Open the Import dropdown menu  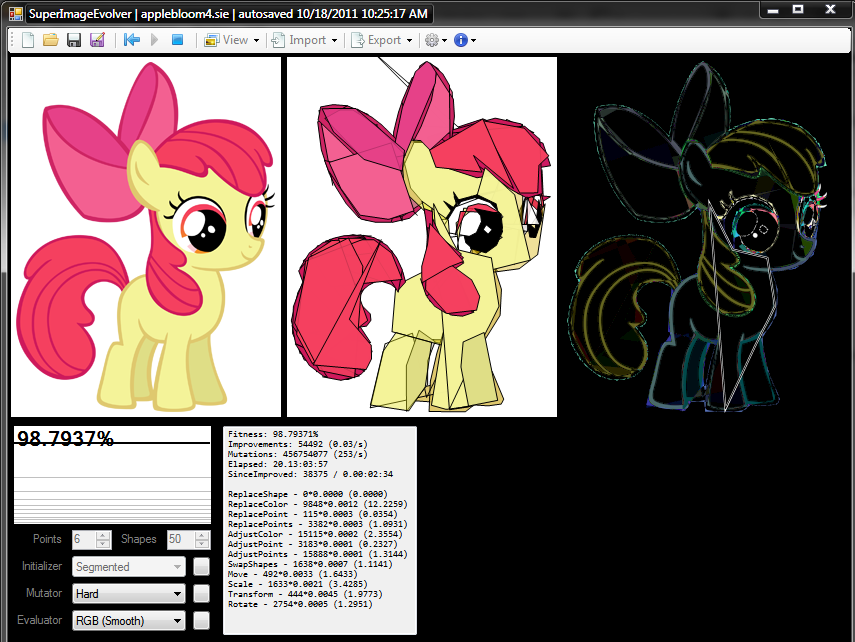pos(304,40)
